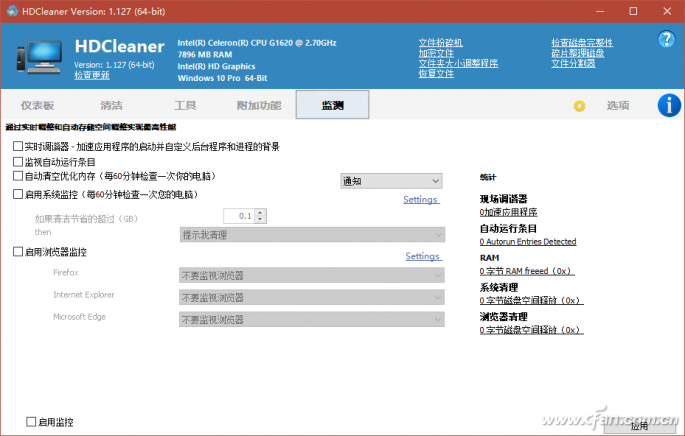Open Settings link for system monitoring

(x=421, y=200)
